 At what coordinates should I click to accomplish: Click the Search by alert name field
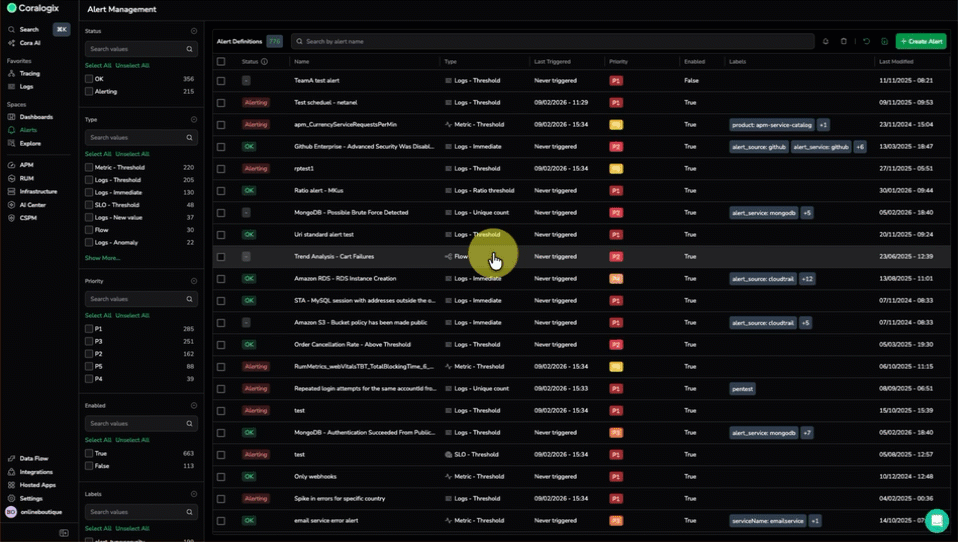pos(555,42)
